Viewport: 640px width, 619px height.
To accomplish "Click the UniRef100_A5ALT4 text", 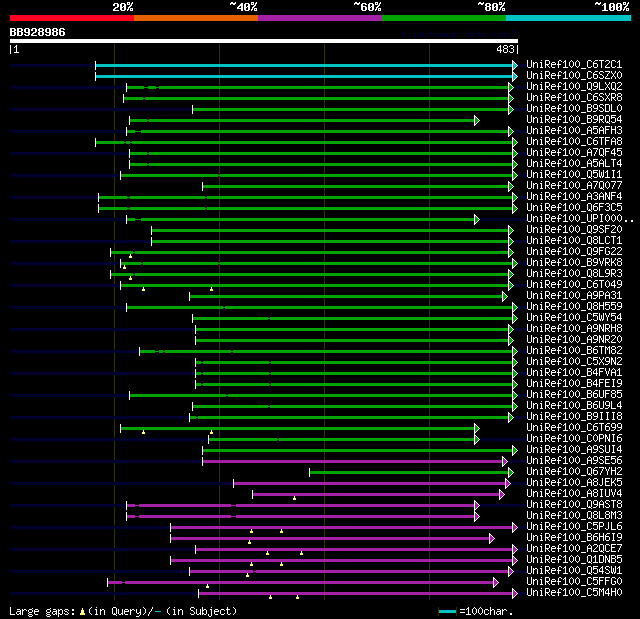I will (574, 164).
